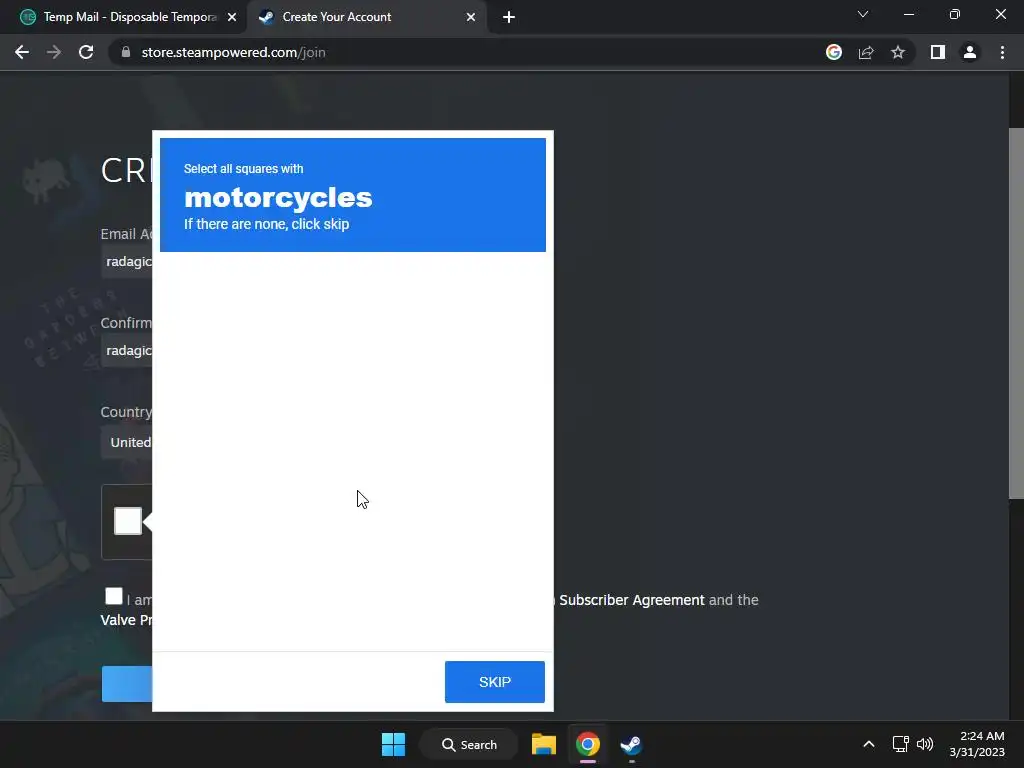Click the Chrome taskbar icon

[x=588, y=744]
